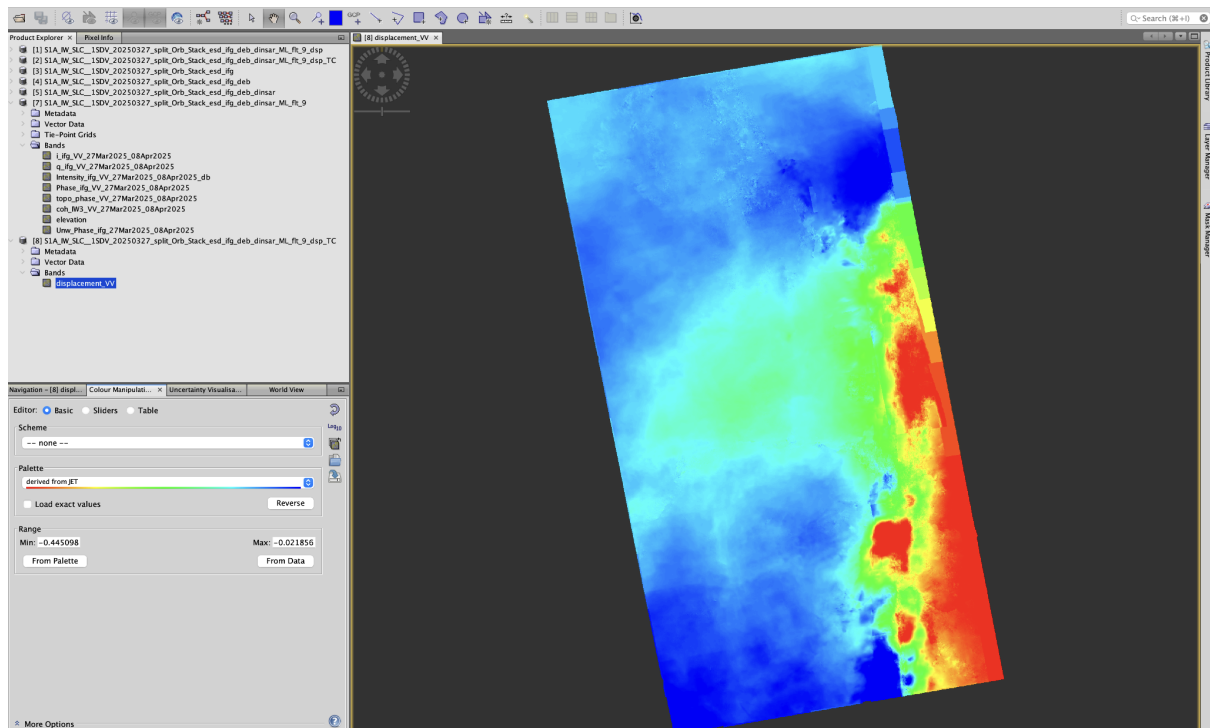Click inside the Max range input field
This screenshot has height=728, width=1210.
293,542
